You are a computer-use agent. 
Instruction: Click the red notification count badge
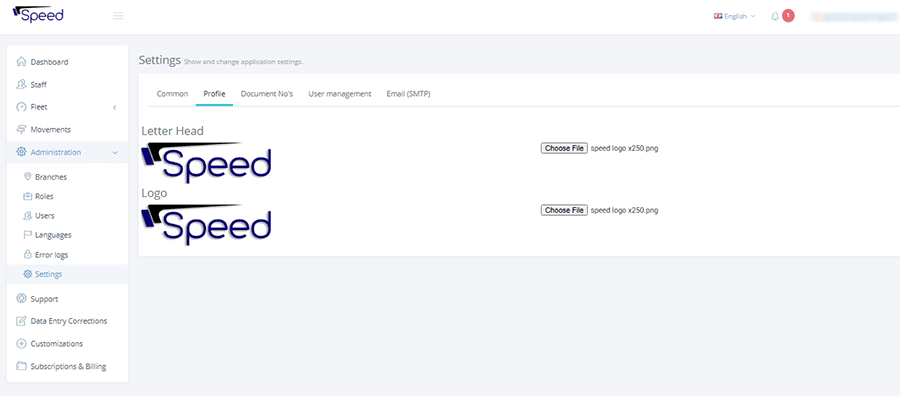(x=788, y=15)
